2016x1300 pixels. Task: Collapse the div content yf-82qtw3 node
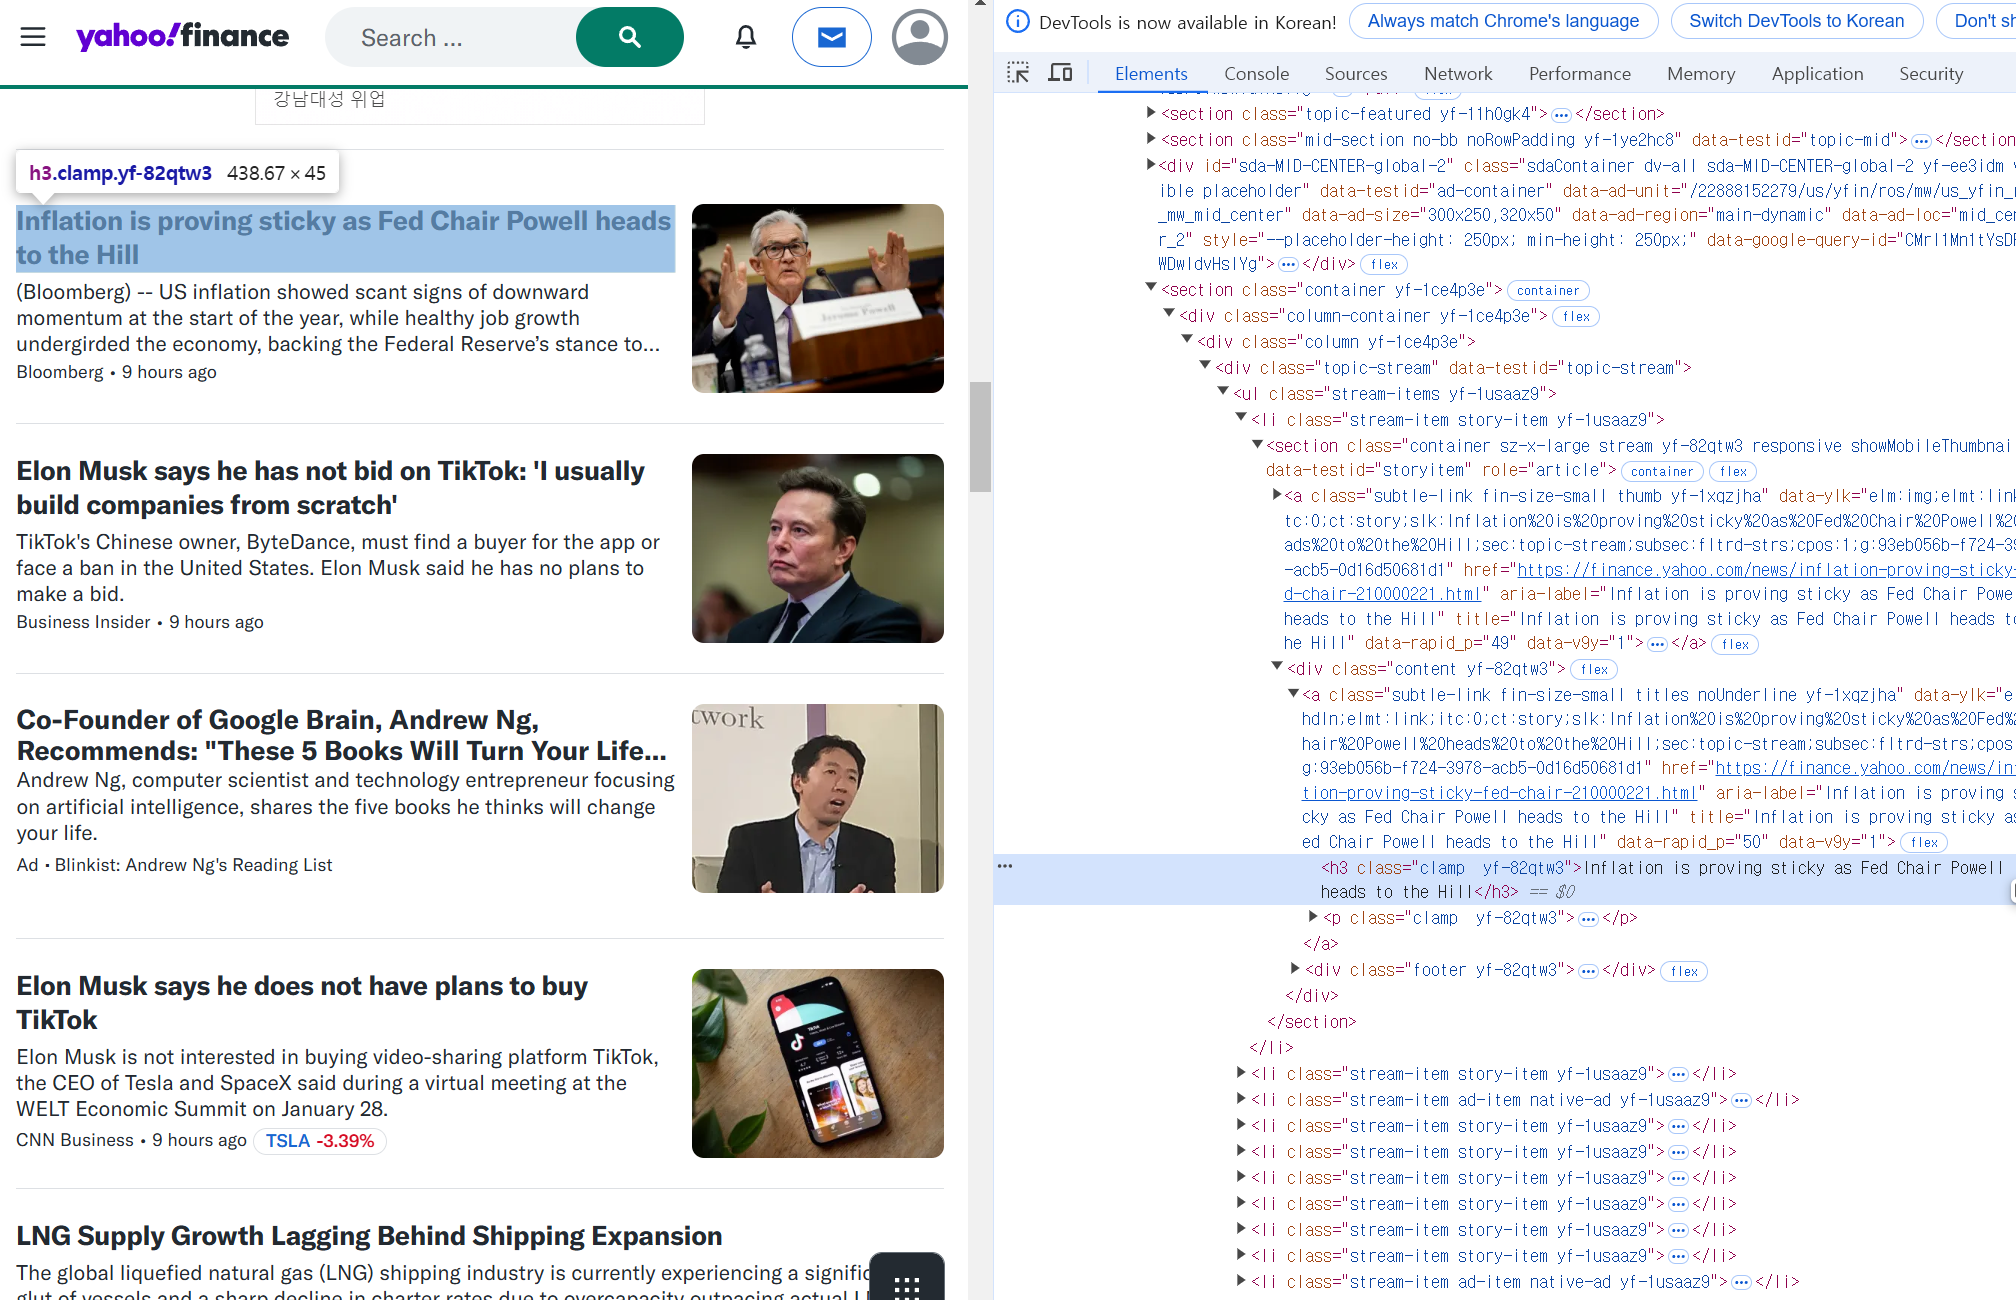(1277, 667)
